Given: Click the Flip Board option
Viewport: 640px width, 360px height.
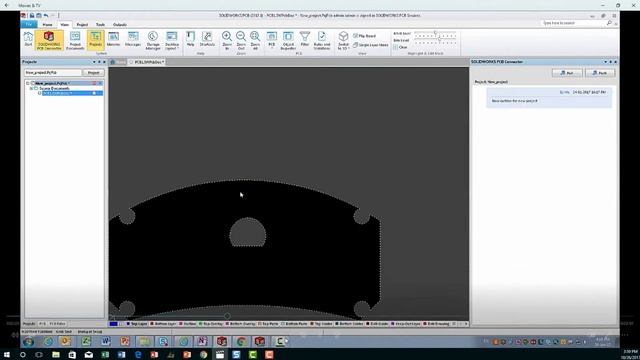Looking at the screenshot, I should click(364, 36).
